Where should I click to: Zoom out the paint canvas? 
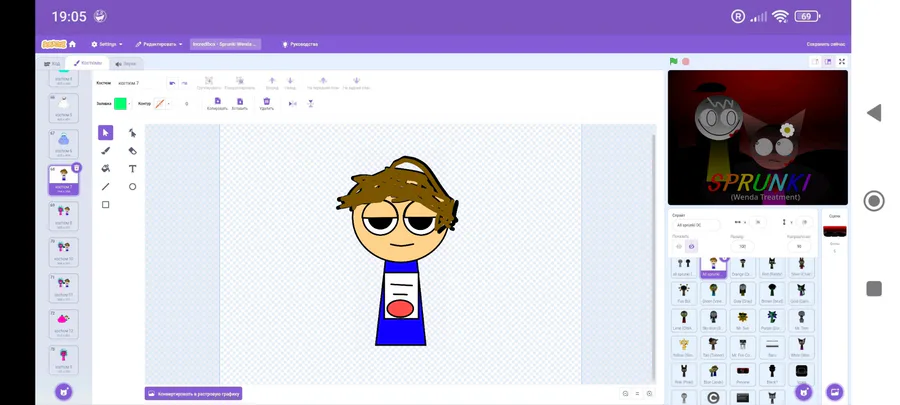pos(625,394)
